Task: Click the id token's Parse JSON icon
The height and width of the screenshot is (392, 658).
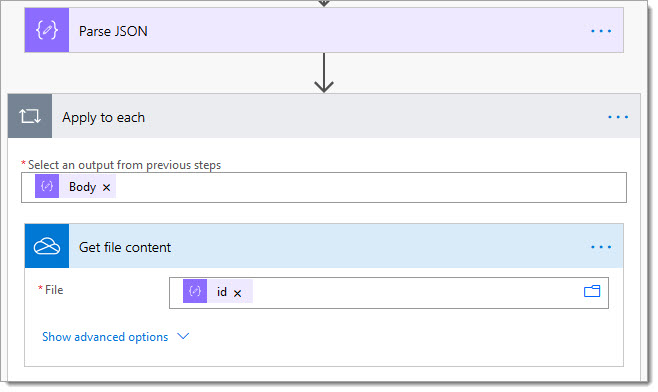Action: tap(195, 291)
